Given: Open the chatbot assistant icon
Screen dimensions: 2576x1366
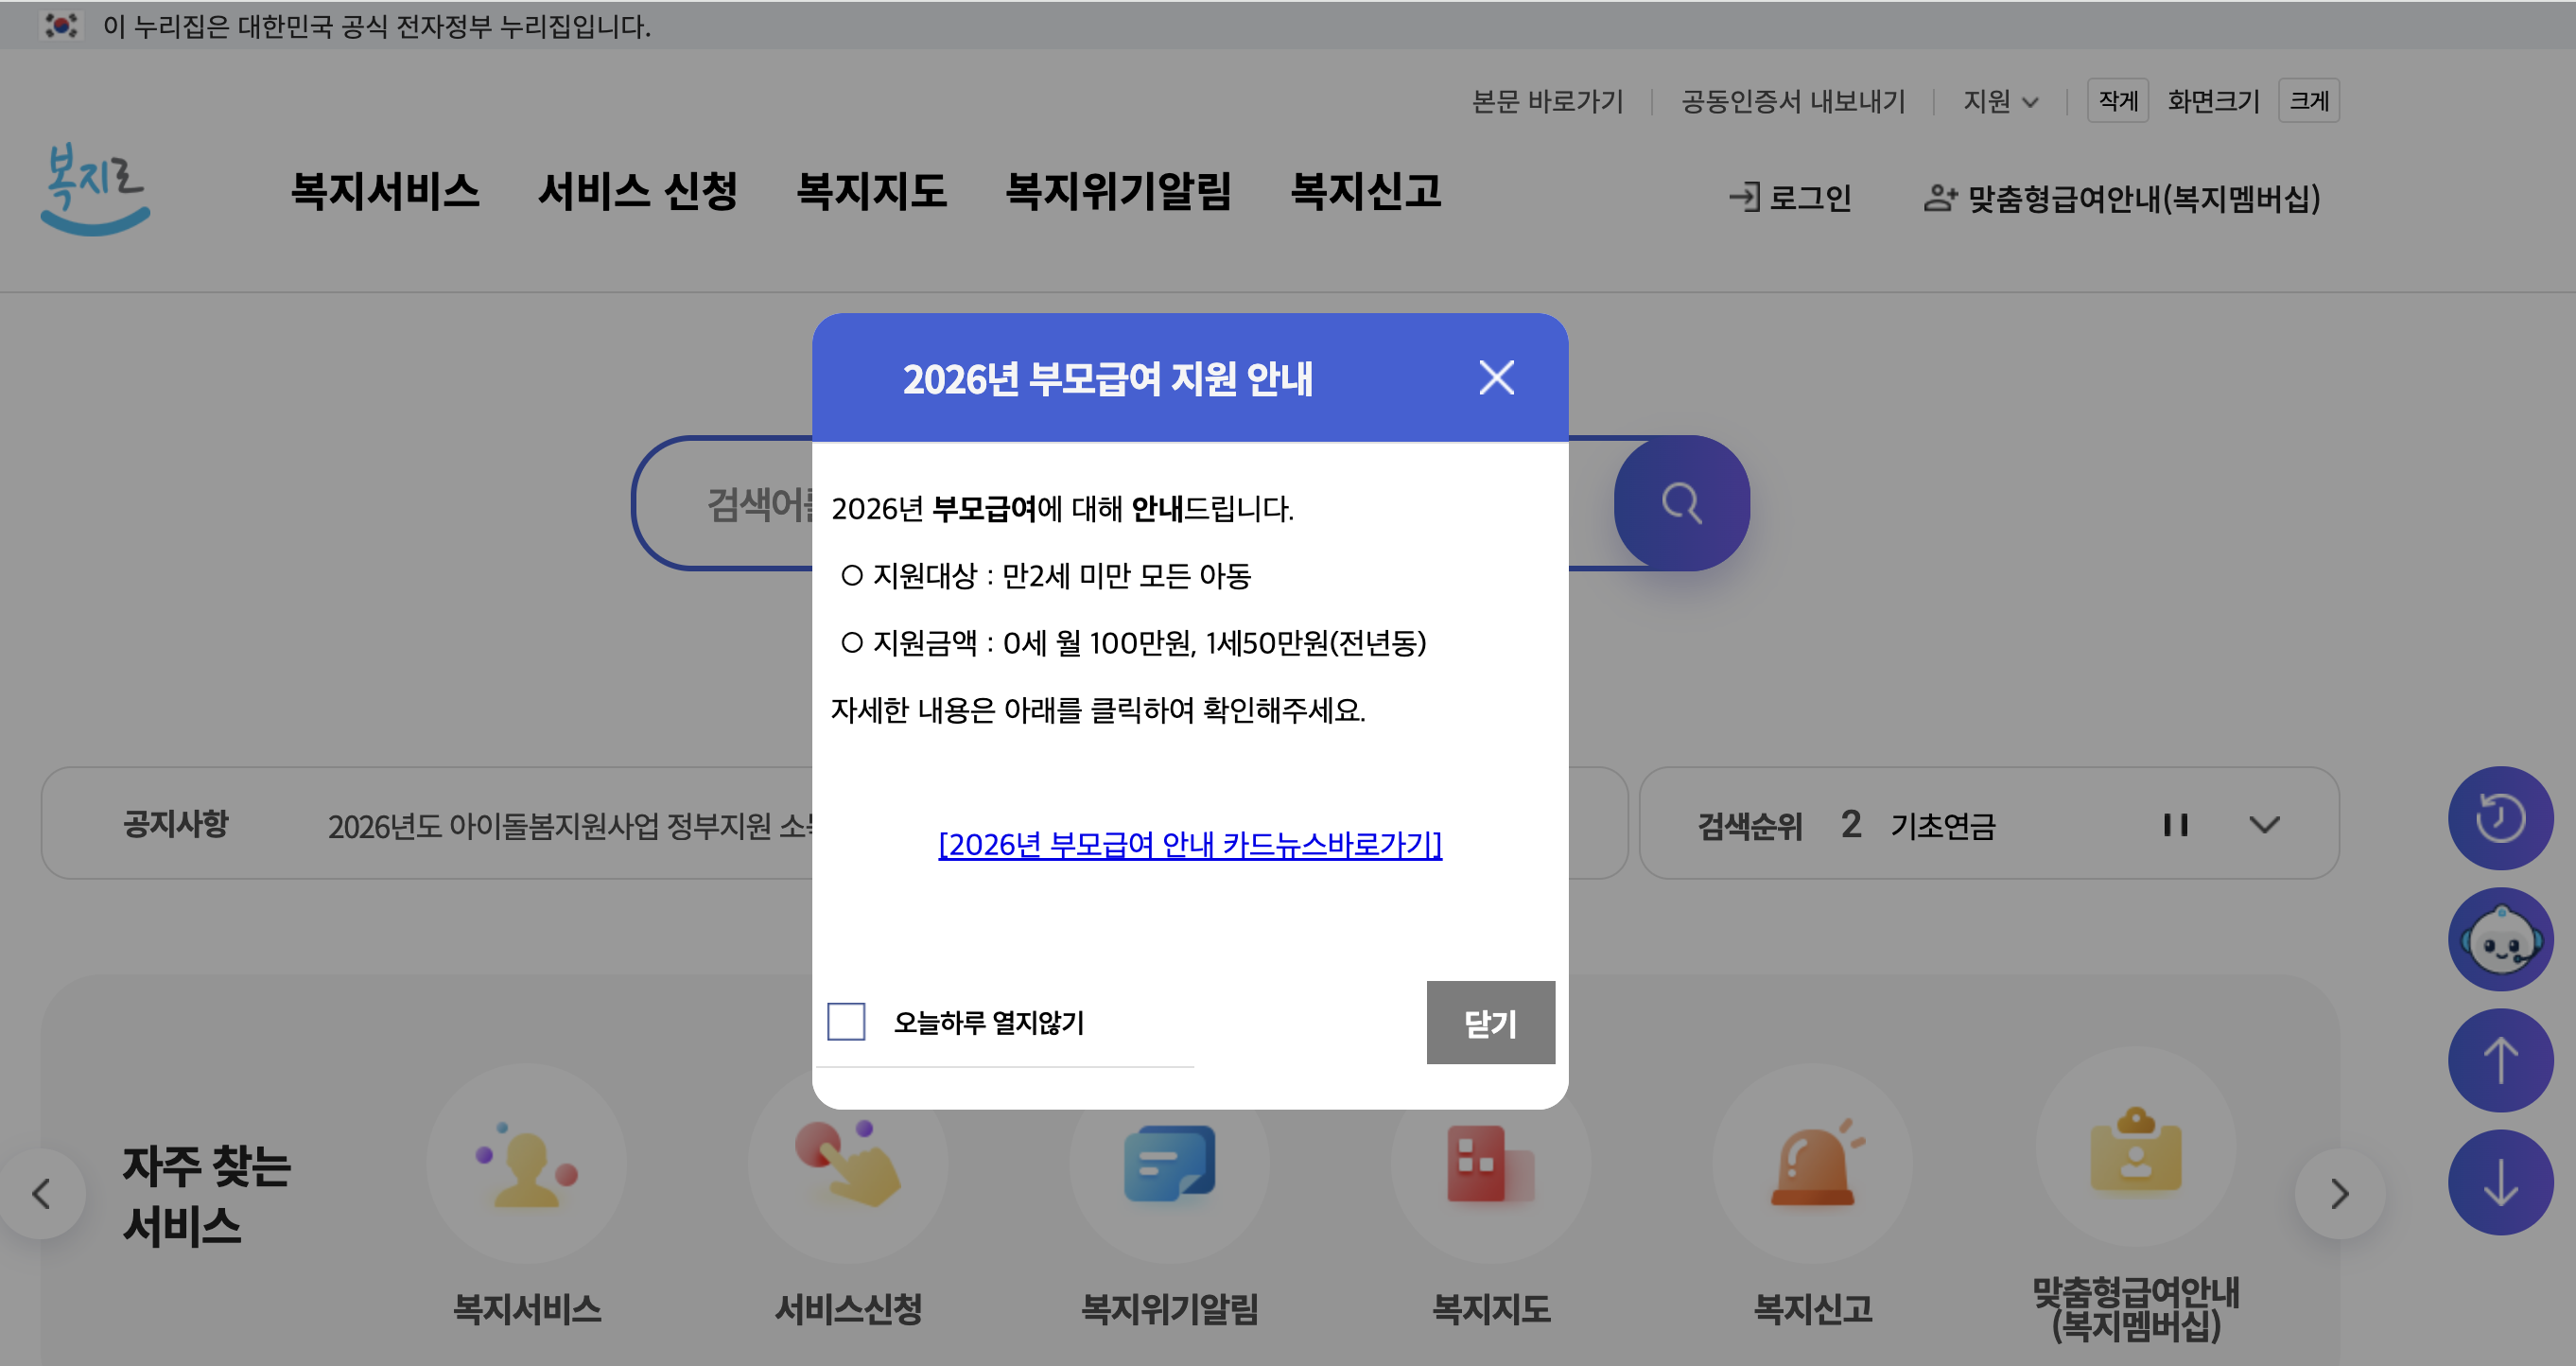Looking at the screenshot, I should tap(2500, 939).
